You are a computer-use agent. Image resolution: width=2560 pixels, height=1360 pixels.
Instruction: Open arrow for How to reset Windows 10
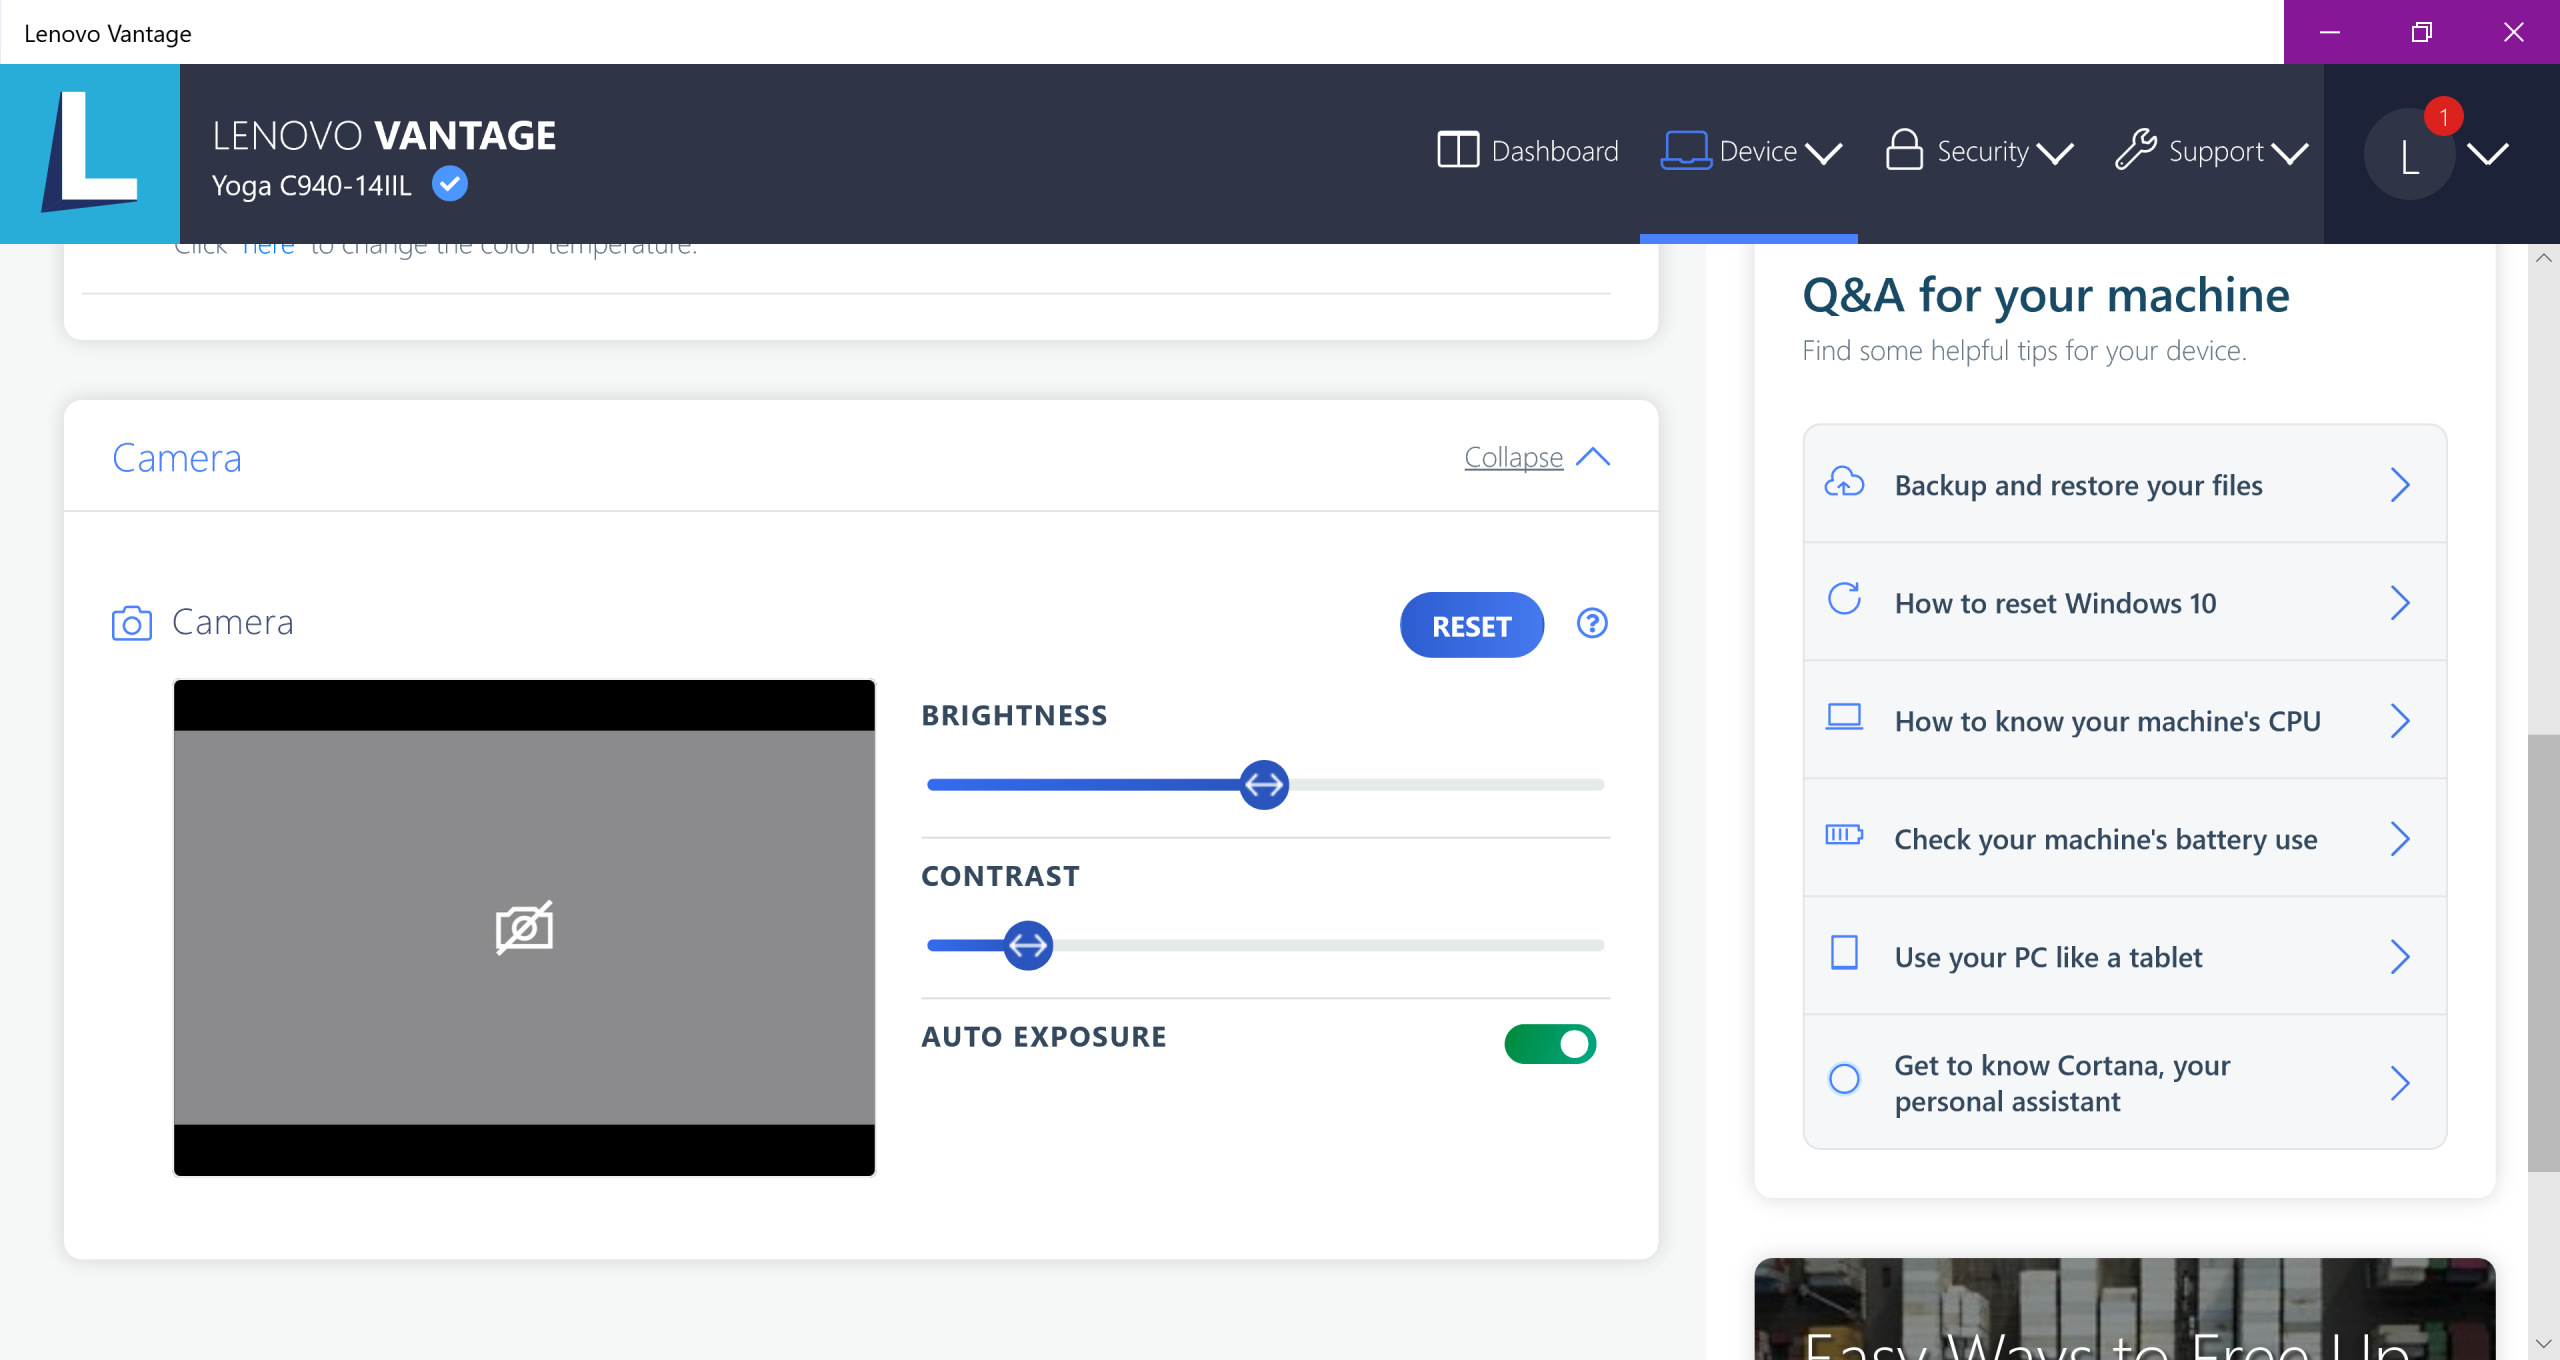(x=2400, y=603)
